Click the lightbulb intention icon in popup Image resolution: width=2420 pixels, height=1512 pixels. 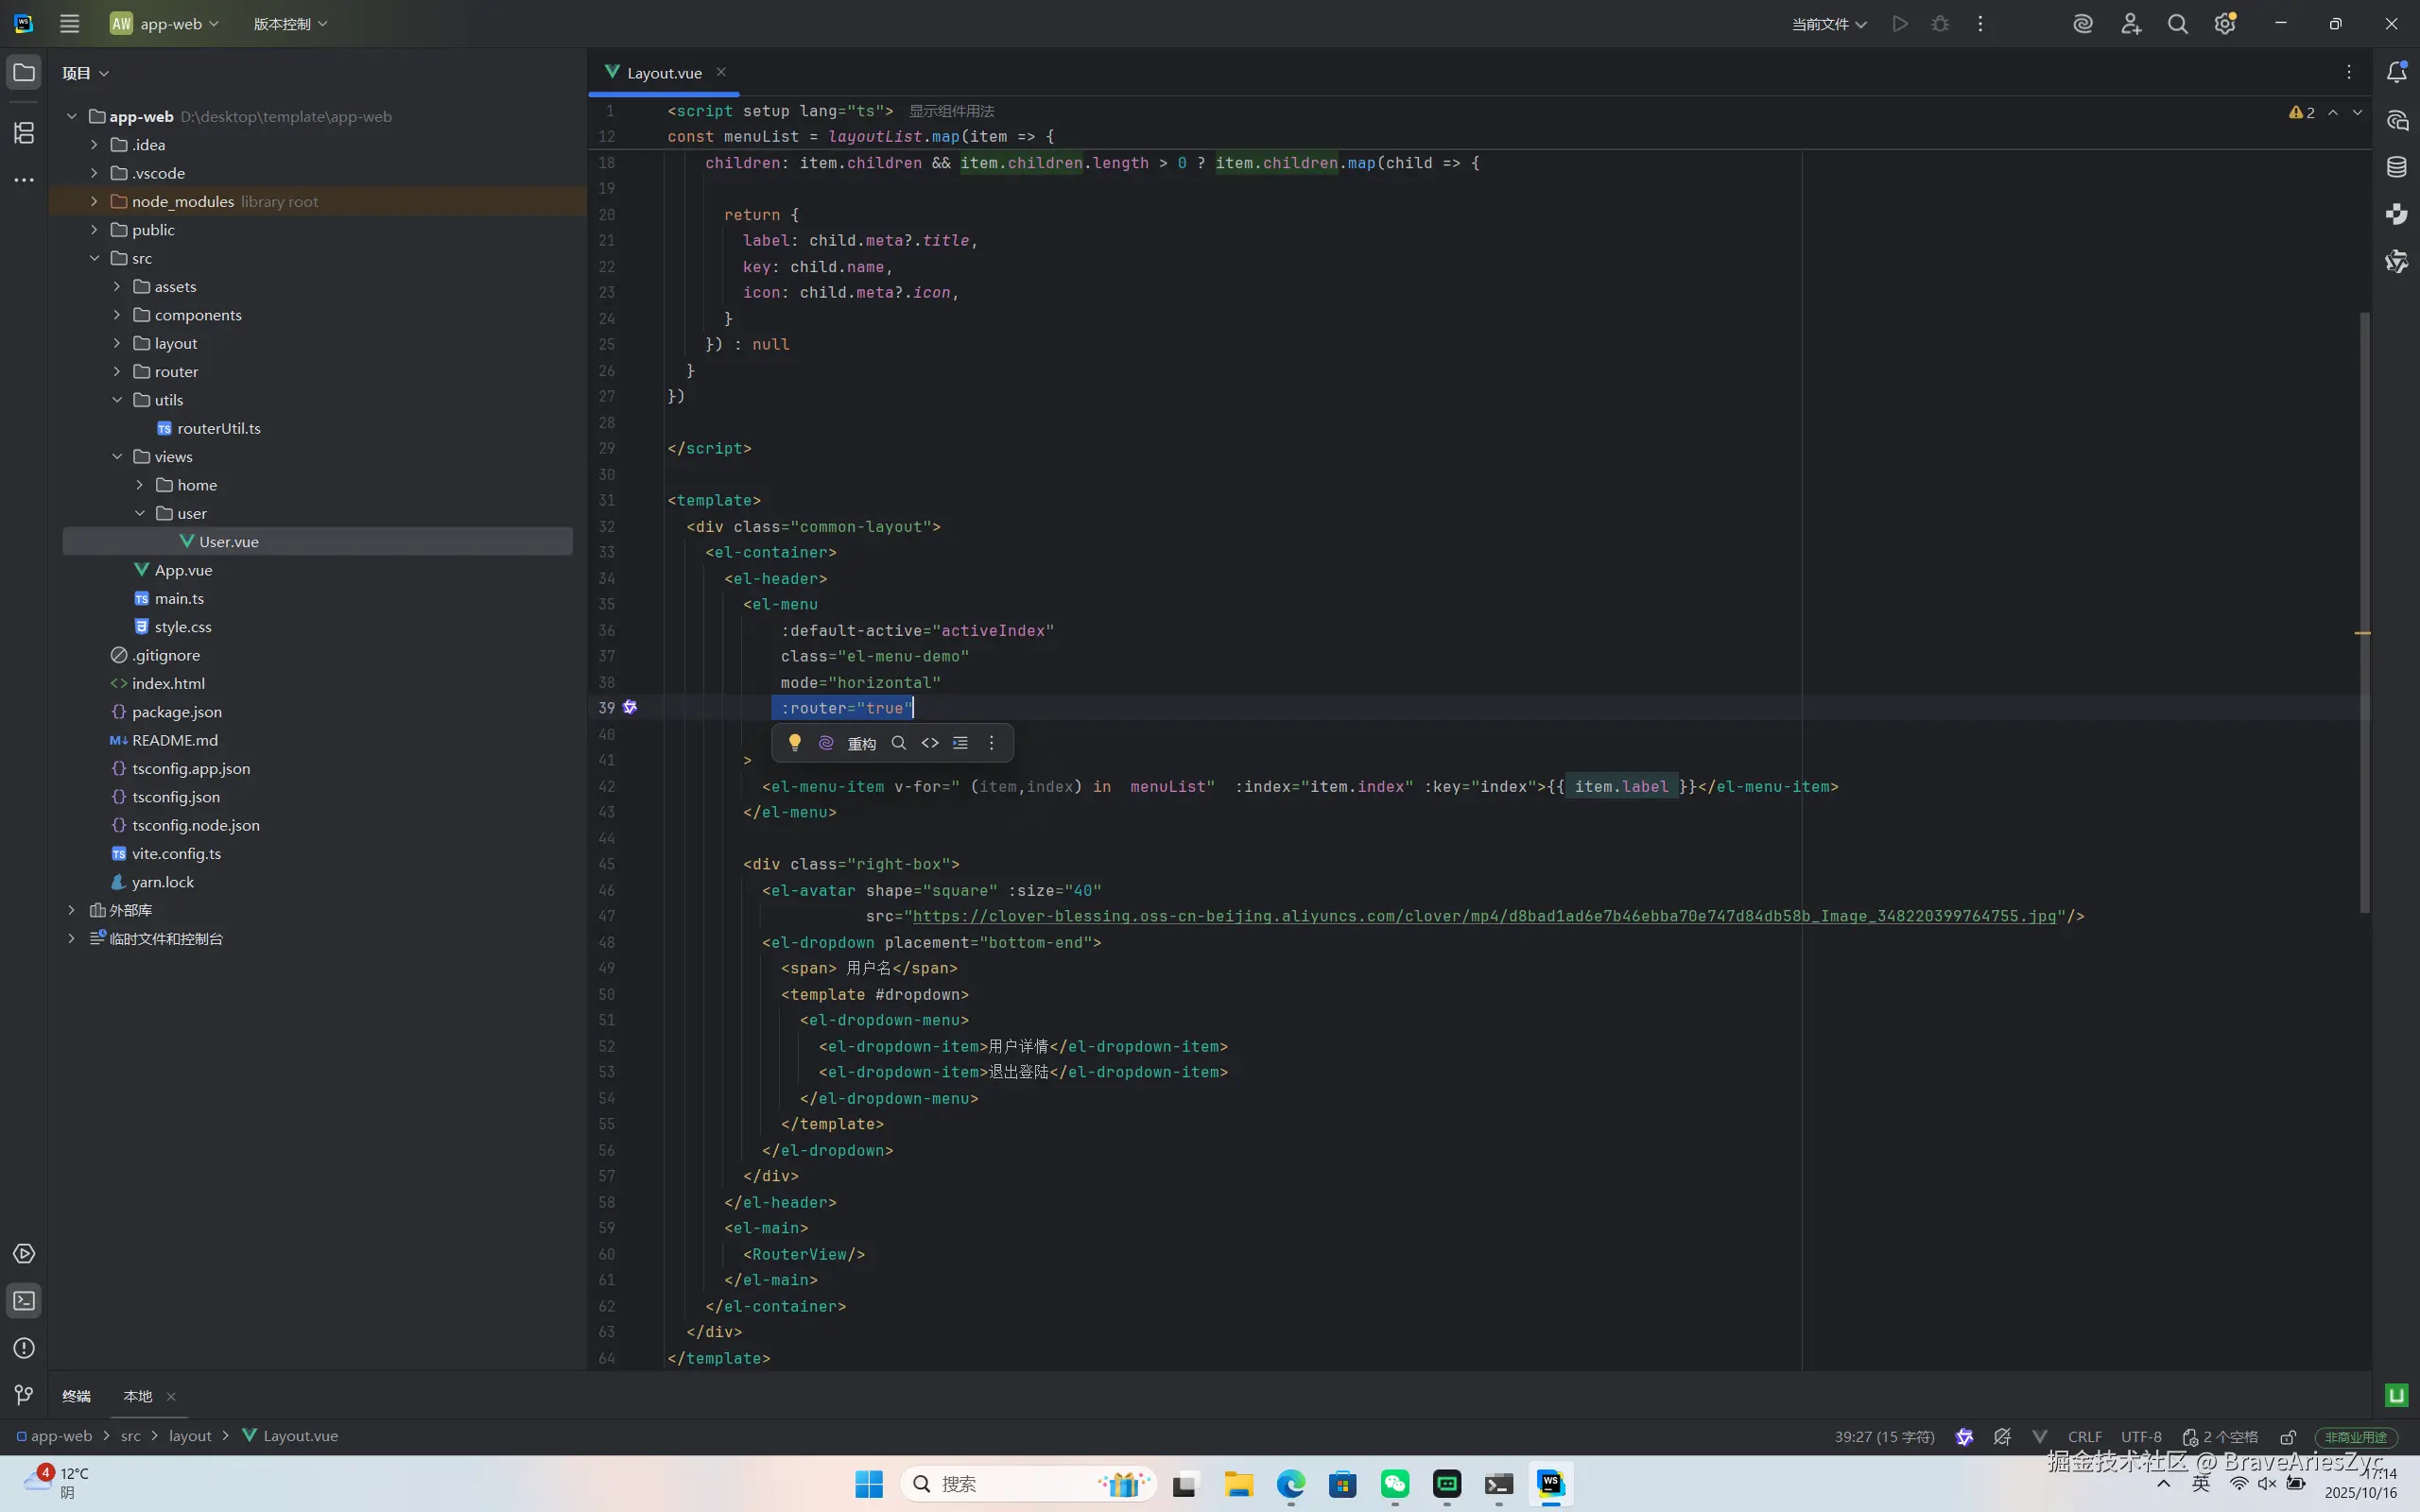(x=795, y=742)
